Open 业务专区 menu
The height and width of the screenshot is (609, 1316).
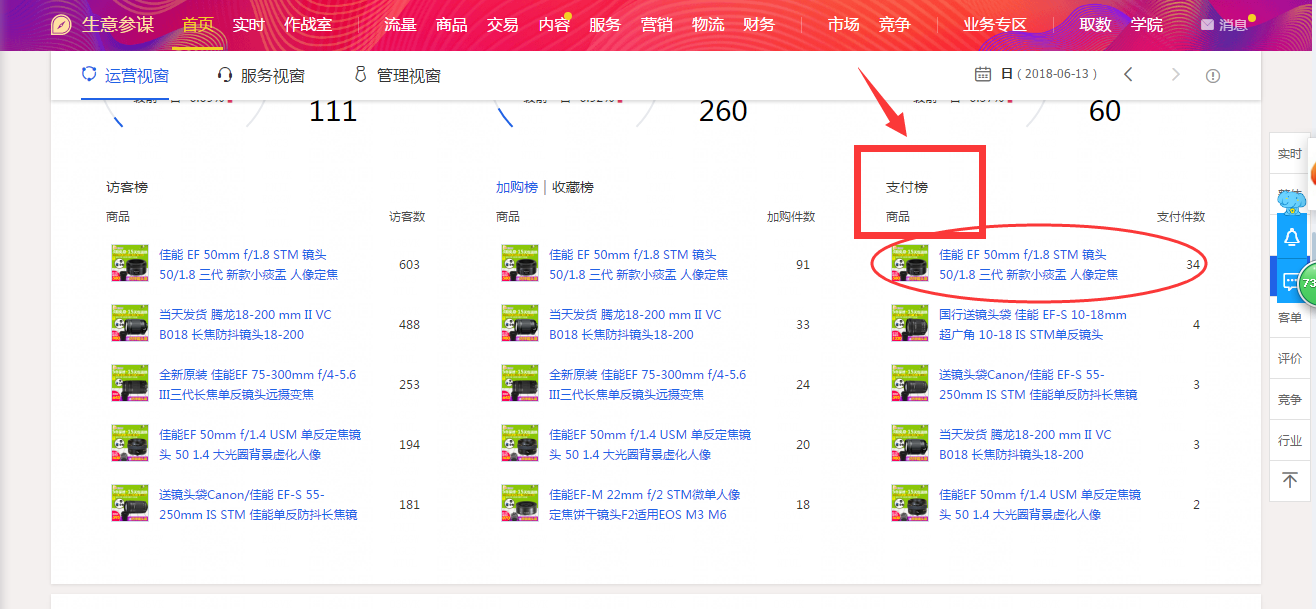[995, 25]
